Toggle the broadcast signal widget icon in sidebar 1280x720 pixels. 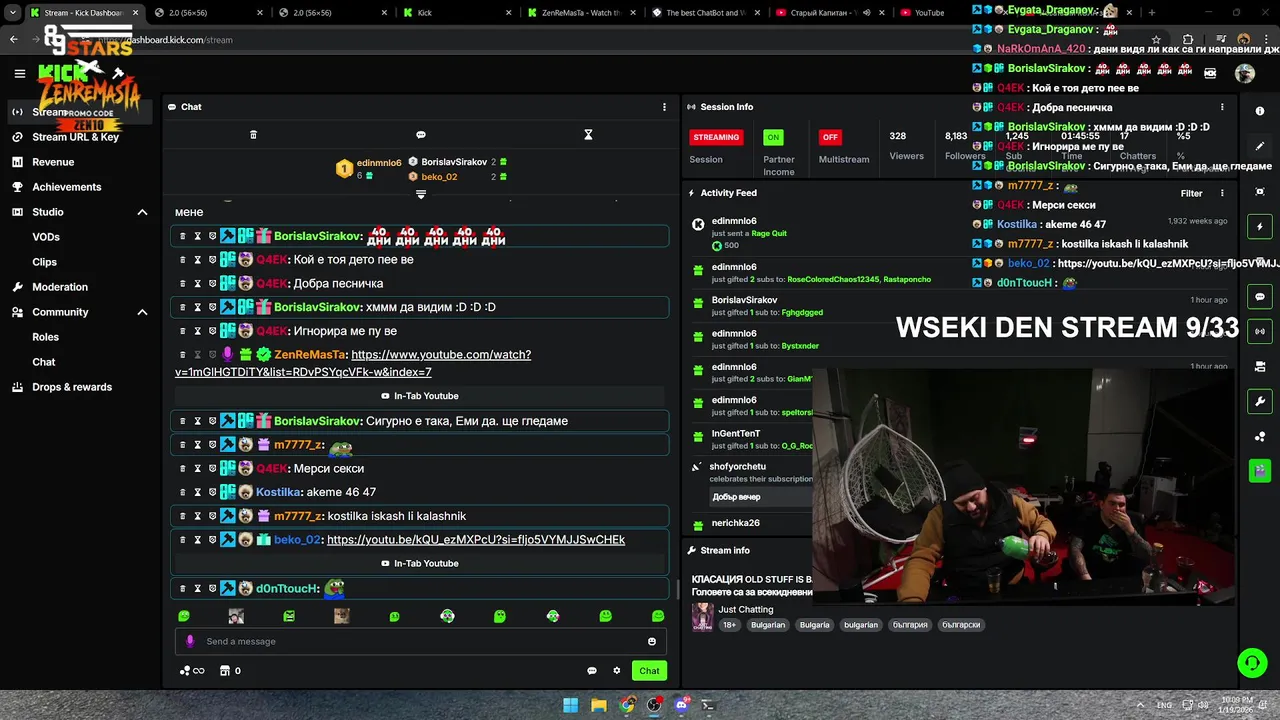pyautogui.click(x=1260, y=331)
